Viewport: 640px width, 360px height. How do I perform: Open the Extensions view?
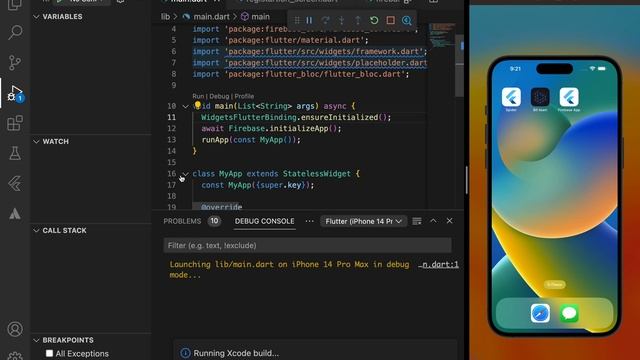point(15,123)
